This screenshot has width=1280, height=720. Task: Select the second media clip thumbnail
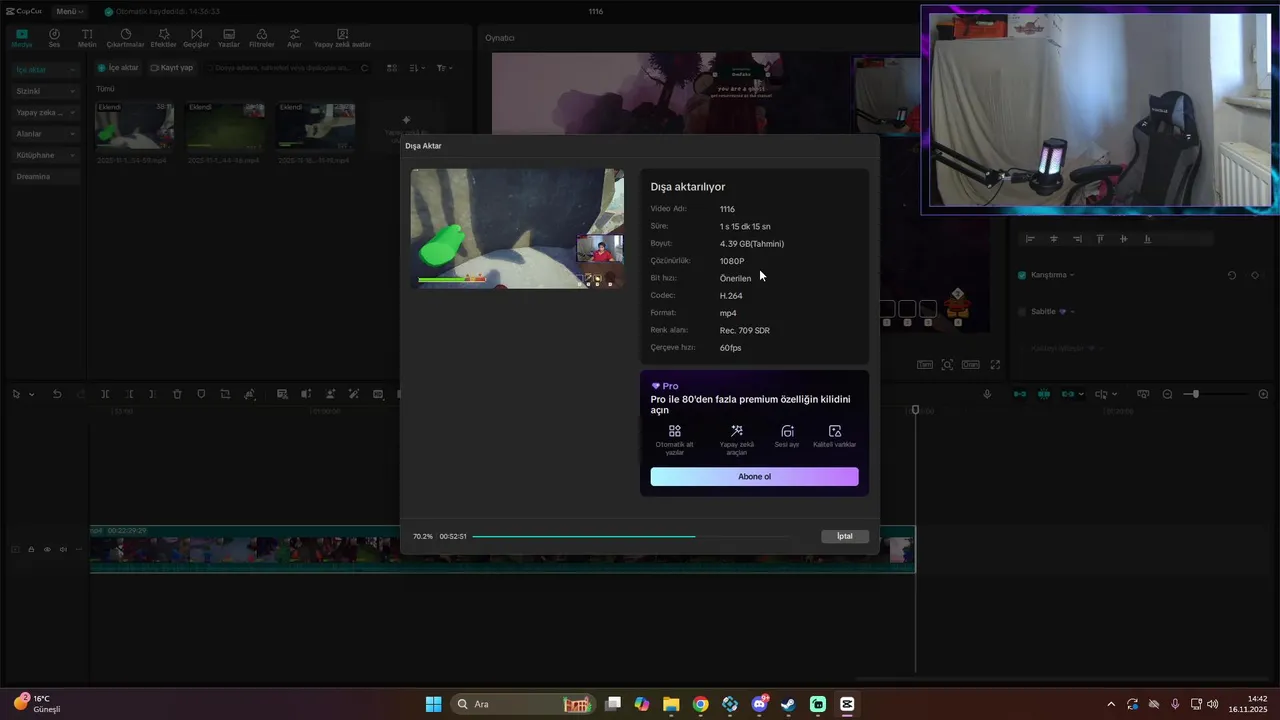pyautogui.click(x=225, y=126)
